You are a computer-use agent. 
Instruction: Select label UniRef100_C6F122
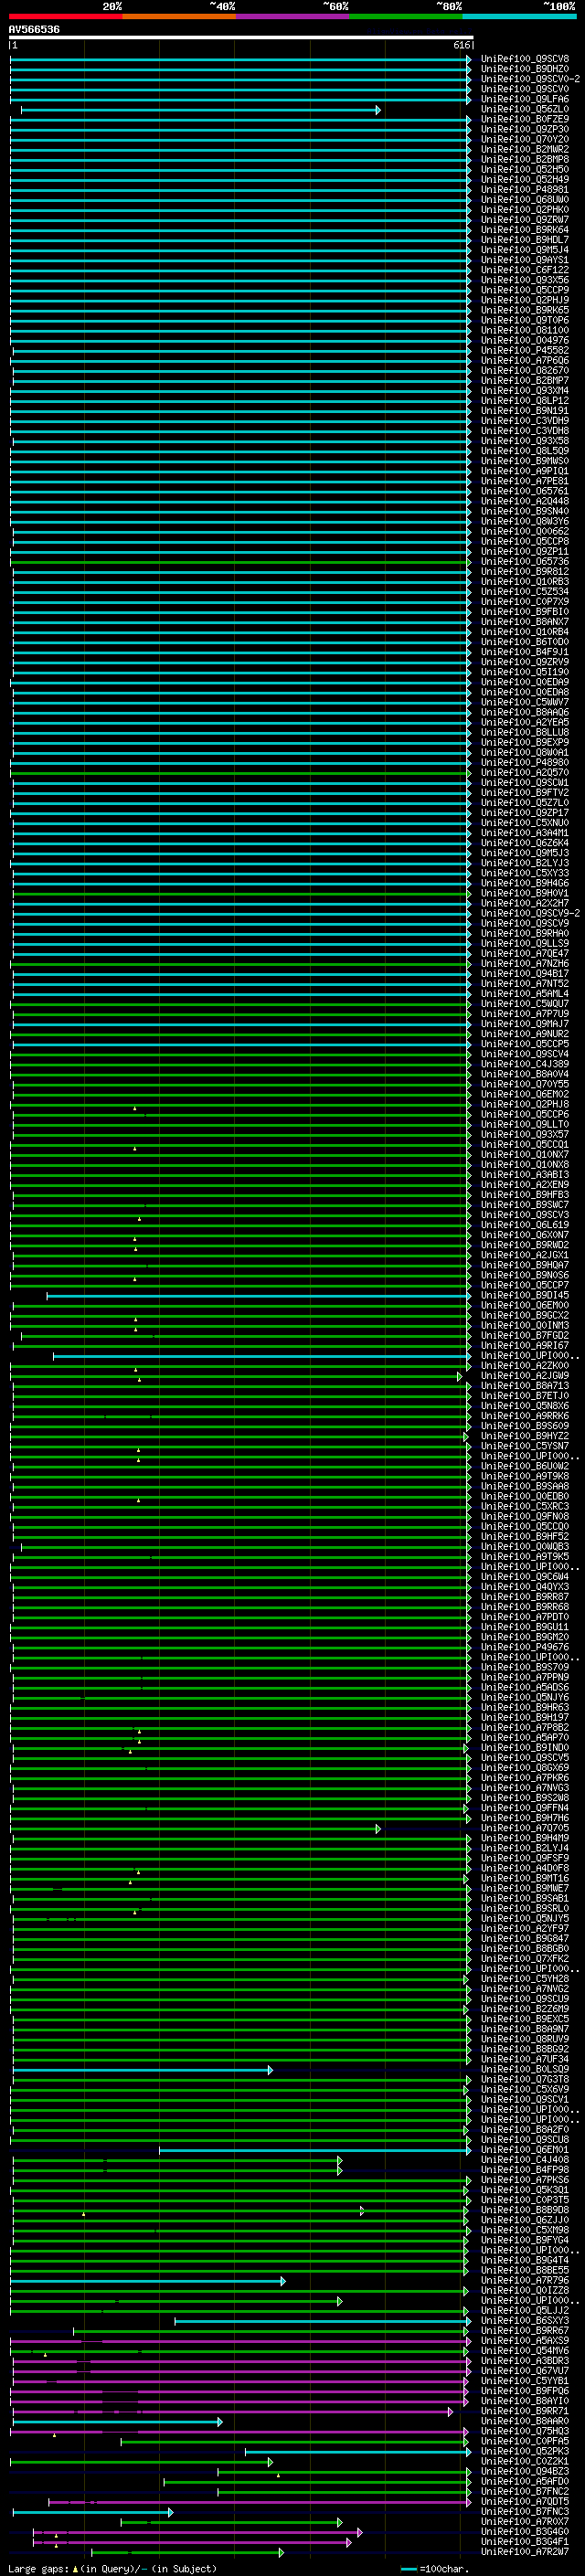(525, 269)
